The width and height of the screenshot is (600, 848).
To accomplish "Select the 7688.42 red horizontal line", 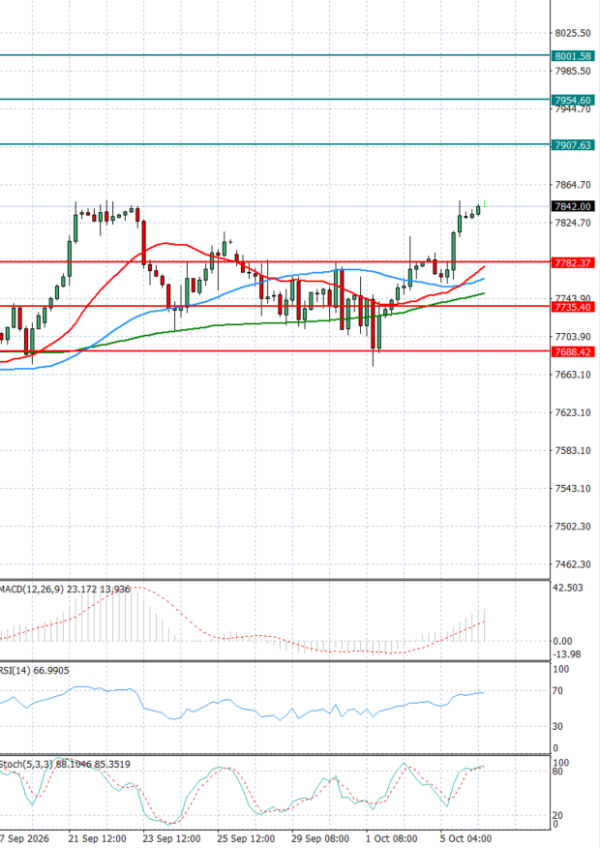I will click(x=275, y=351).
